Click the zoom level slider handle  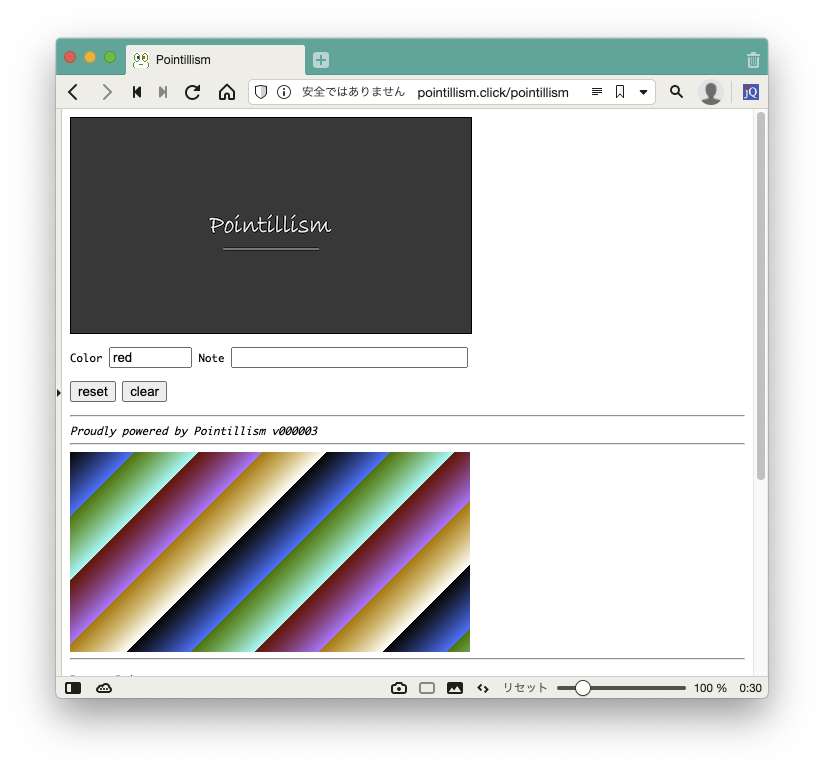(583, 688)
